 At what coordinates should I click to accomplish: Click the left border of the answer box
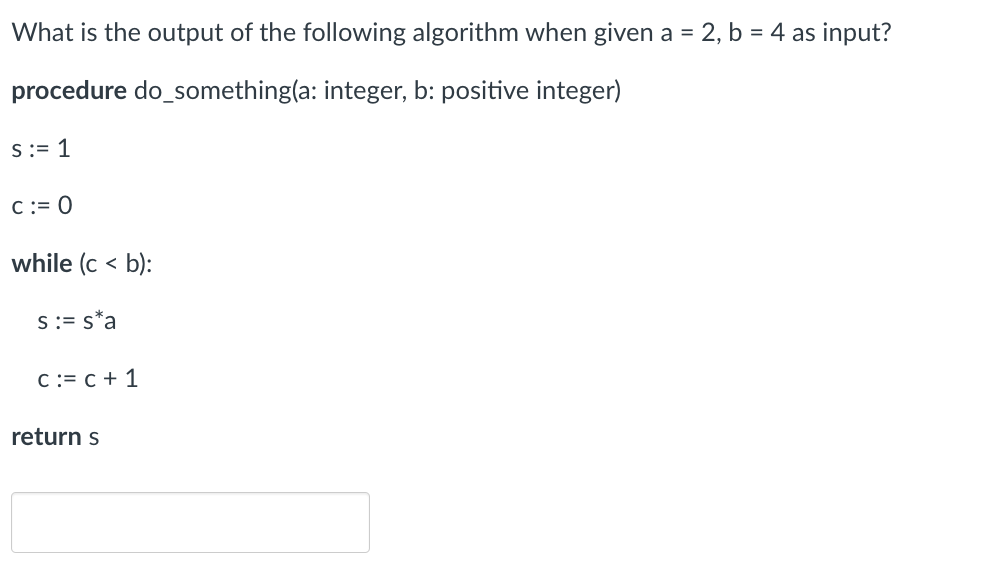[12, 522]
